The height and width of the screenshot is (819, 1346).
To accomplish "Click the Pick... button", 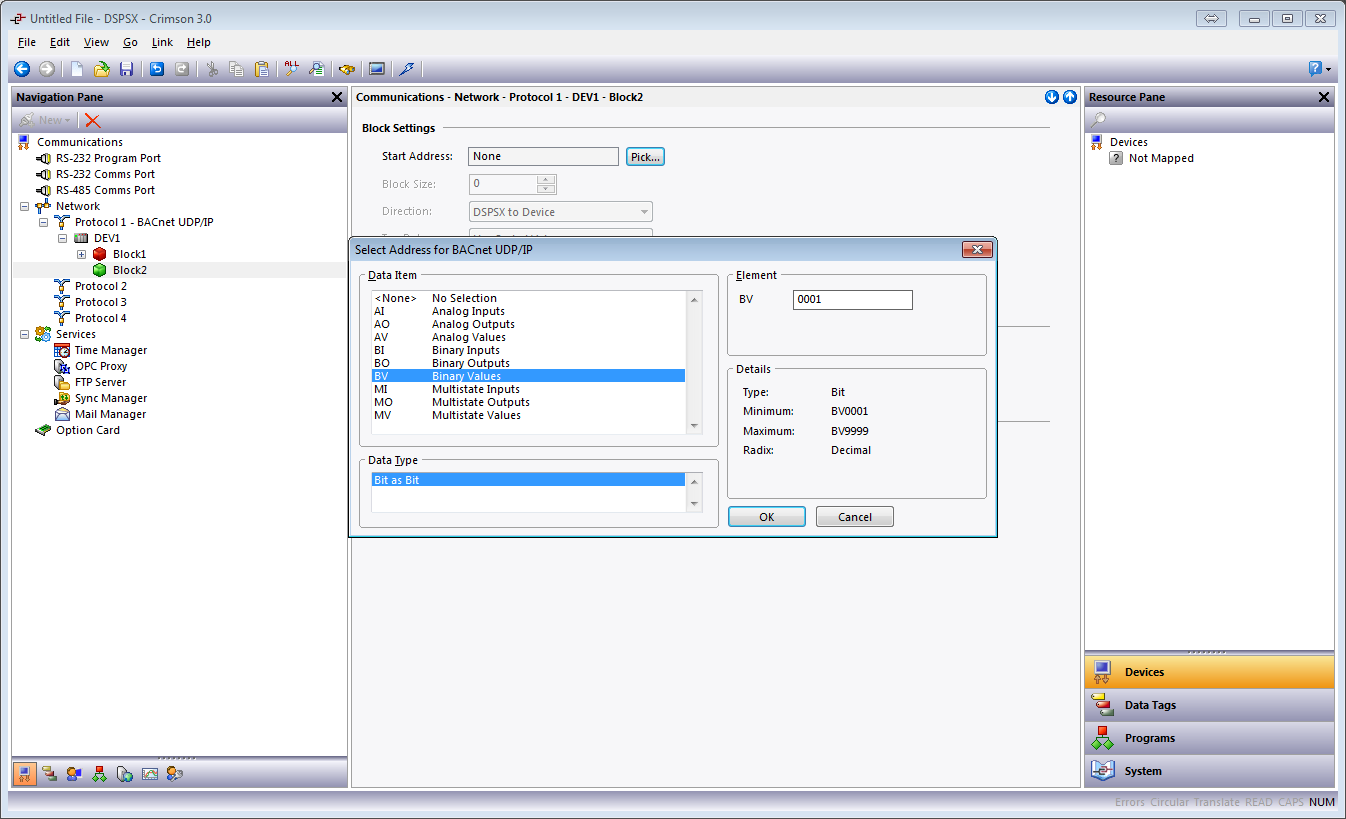I will (645, 157).
